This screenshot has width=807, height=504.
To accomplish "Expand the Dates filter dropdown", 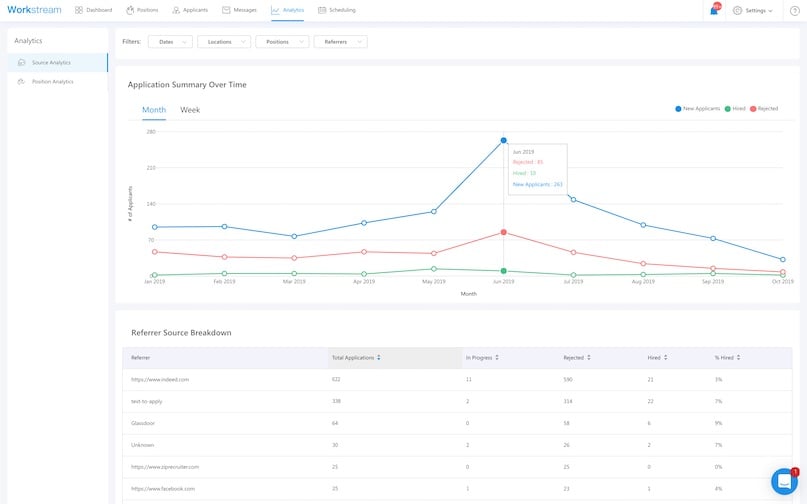I will (x=170, y=42).
